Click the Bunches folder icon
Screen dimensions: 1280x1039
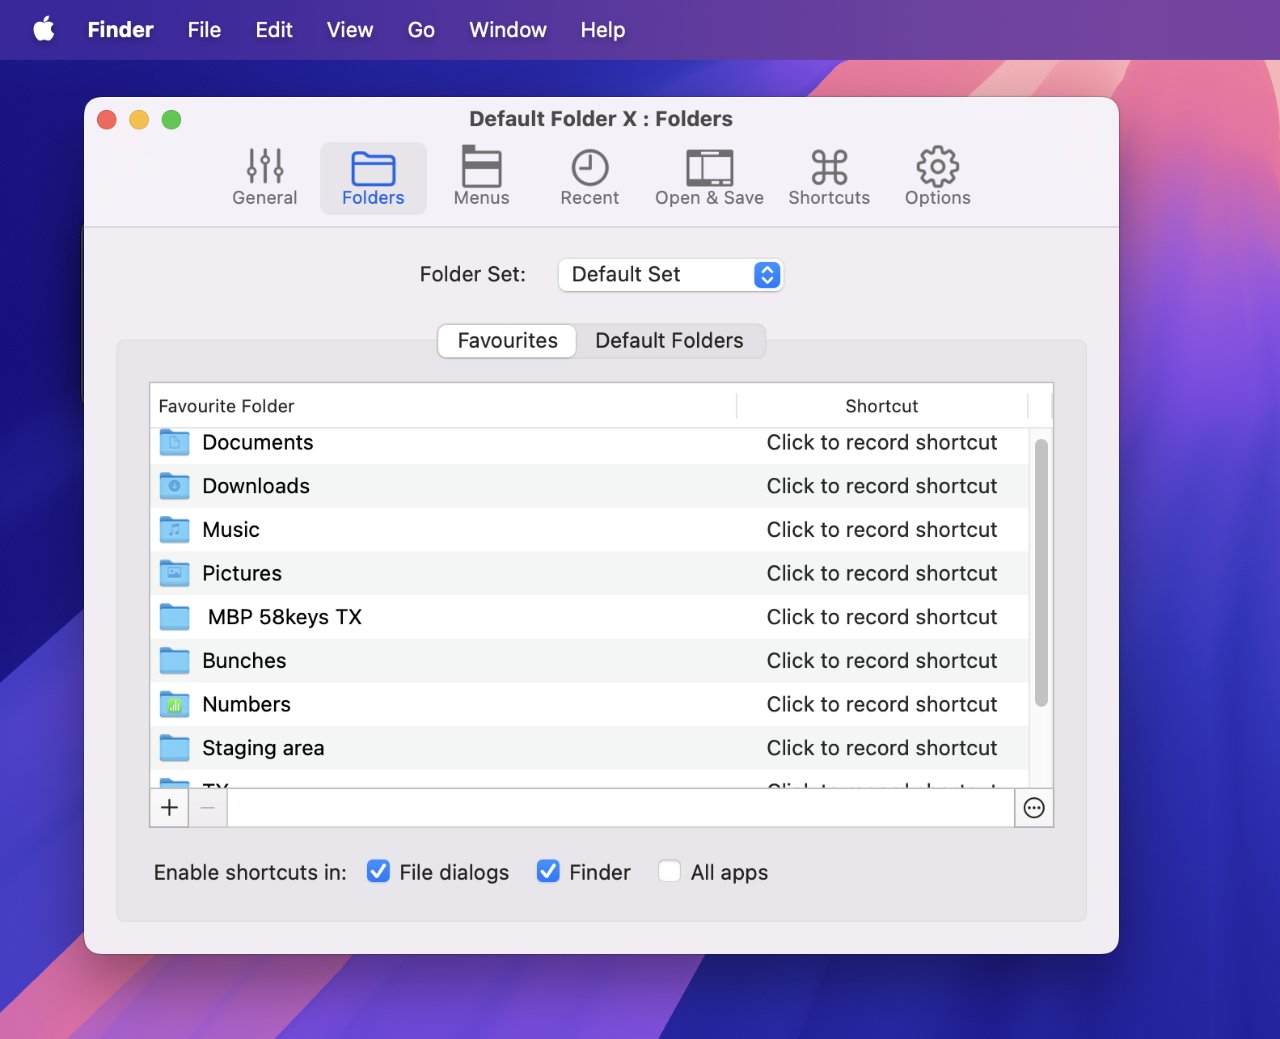pyautogui.click(x=175, y=661)
